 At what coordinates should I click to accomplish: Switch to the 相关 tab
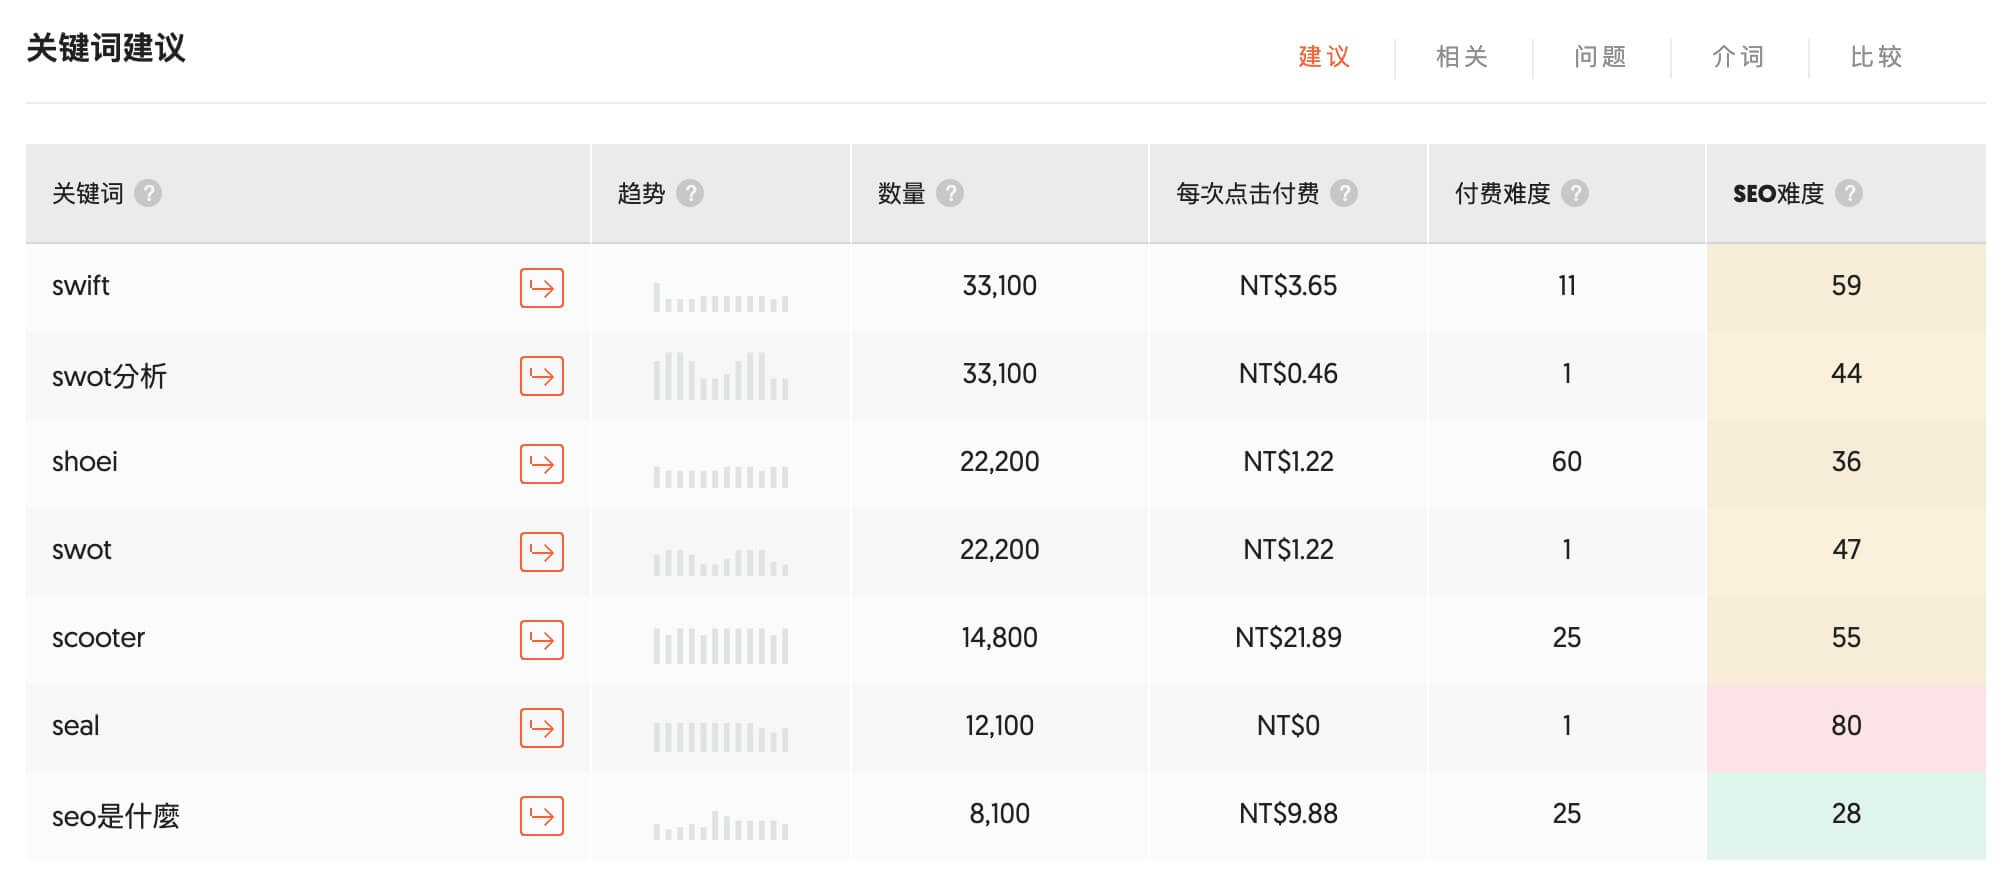click(x=1462, y=57)
